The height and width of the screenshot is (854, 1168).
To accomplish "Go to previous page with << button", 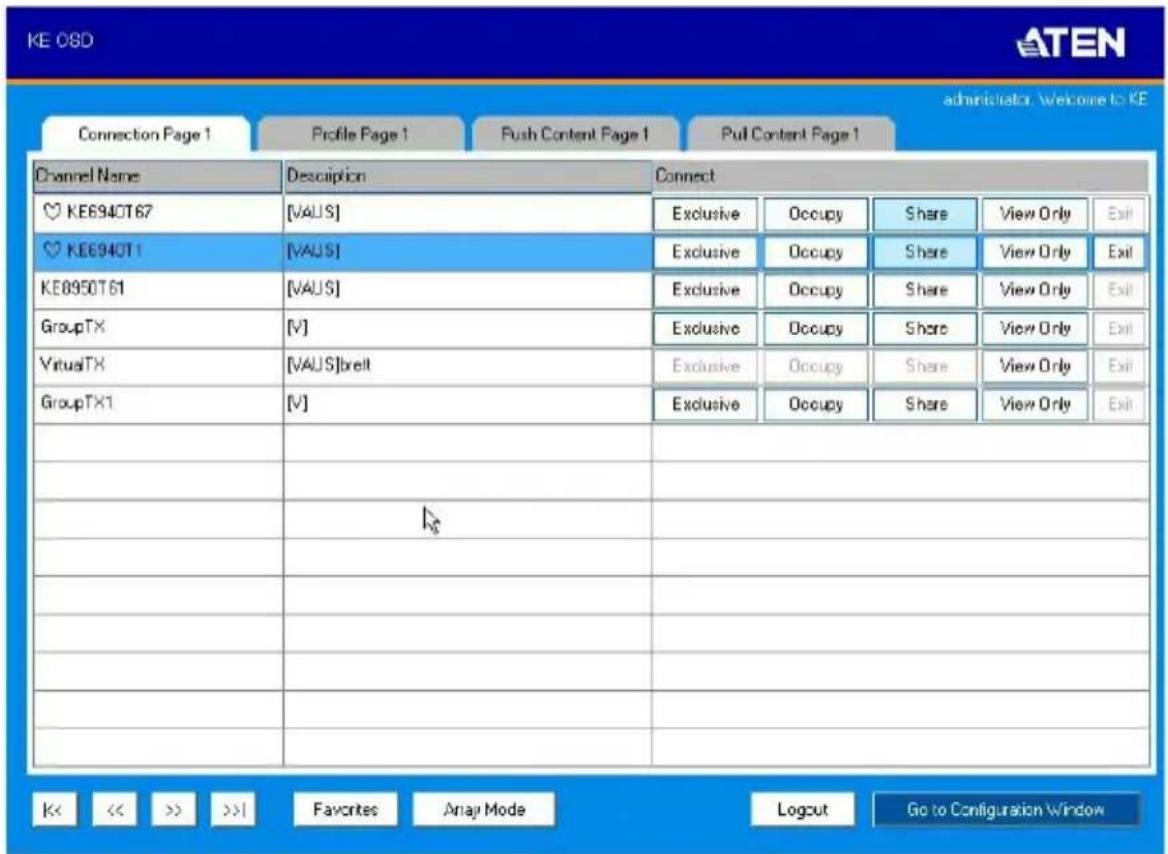I will click(x=114, y=810).
